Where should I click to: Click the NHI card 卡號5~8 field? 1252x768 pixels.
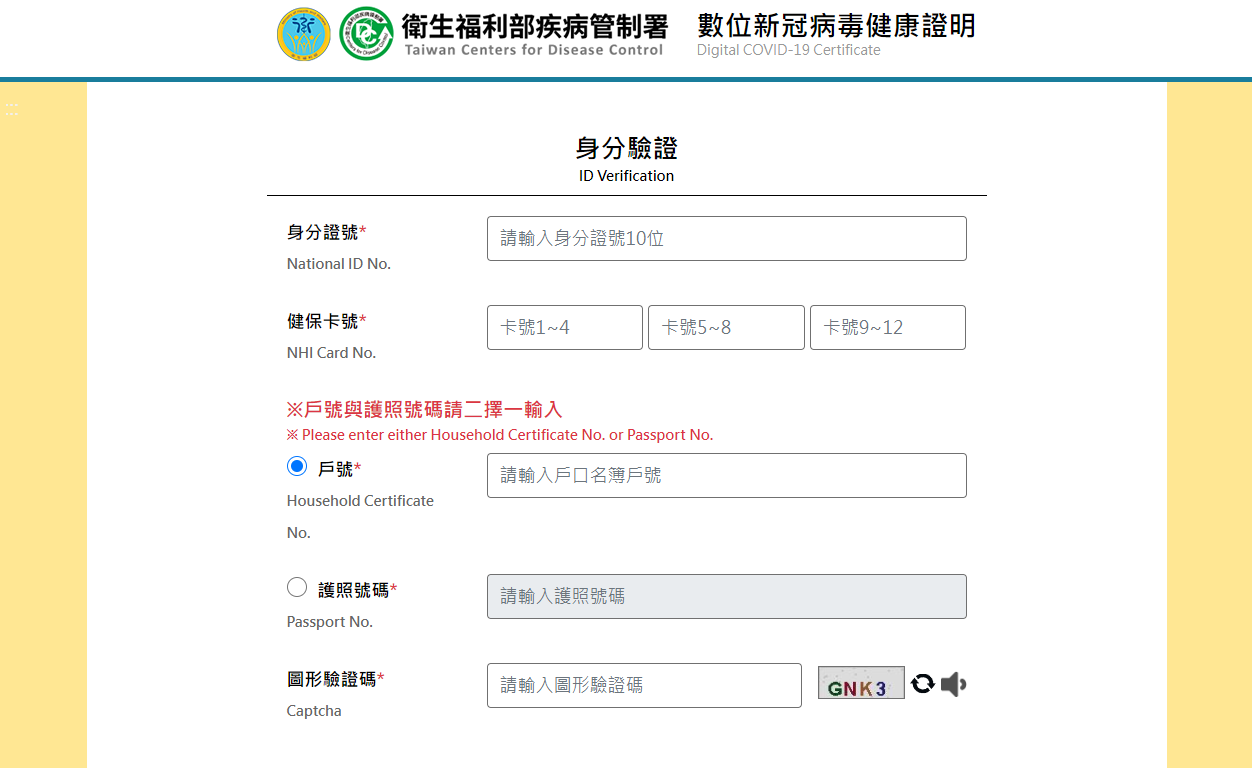pos(726,328)
